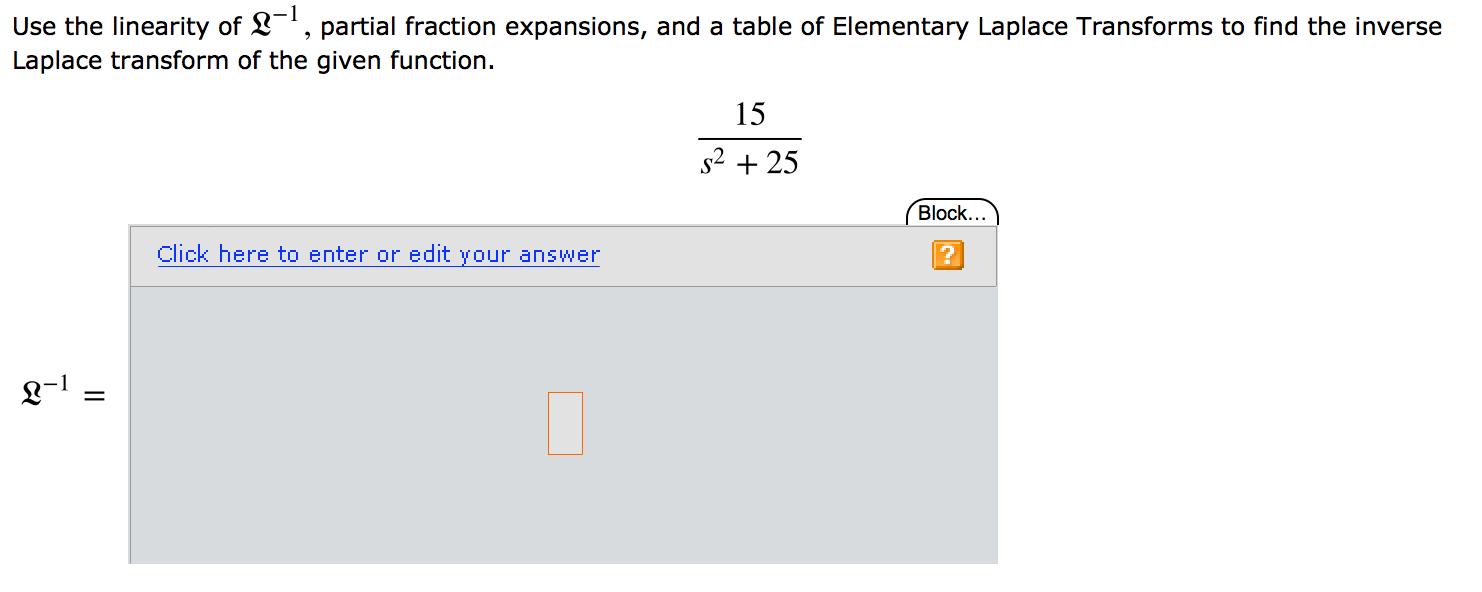
Task: Select the empty answer placeholder rectangle
Action: click(565, 423)
